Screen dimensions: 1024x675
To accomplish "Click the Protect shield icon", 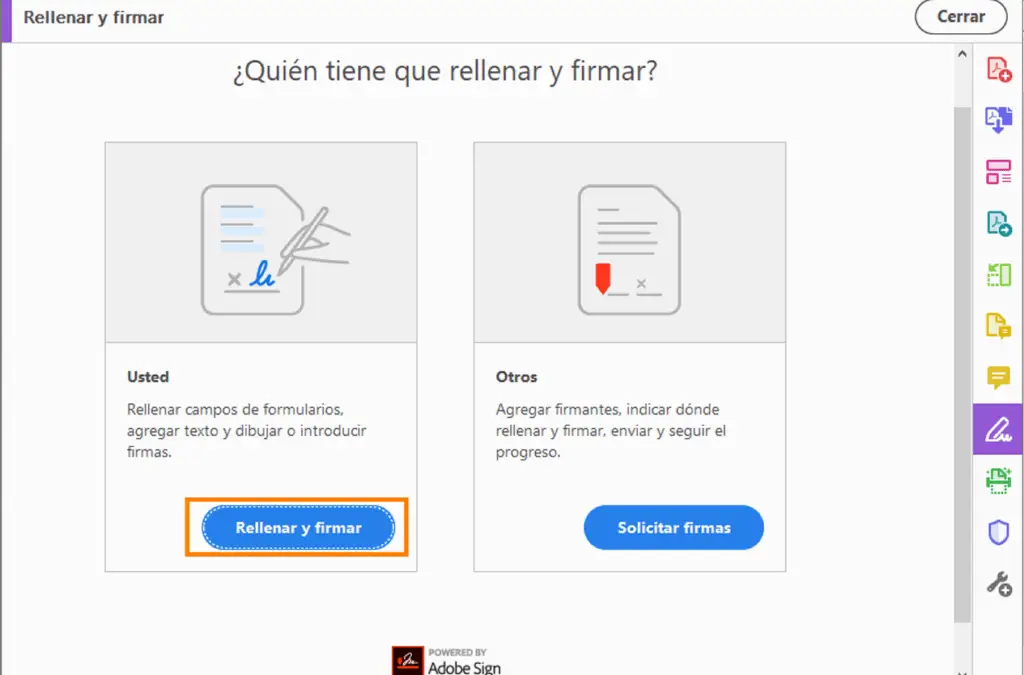I will click(999, 532).
